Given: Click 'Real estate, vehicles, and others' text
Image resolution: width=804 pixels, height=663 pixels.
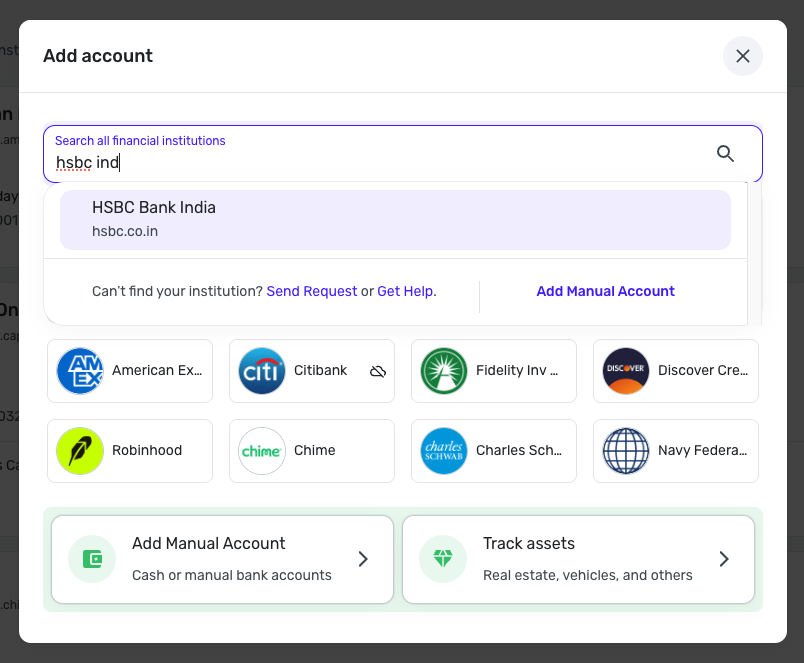Looking at the screenshot, I should coord(588,575).
